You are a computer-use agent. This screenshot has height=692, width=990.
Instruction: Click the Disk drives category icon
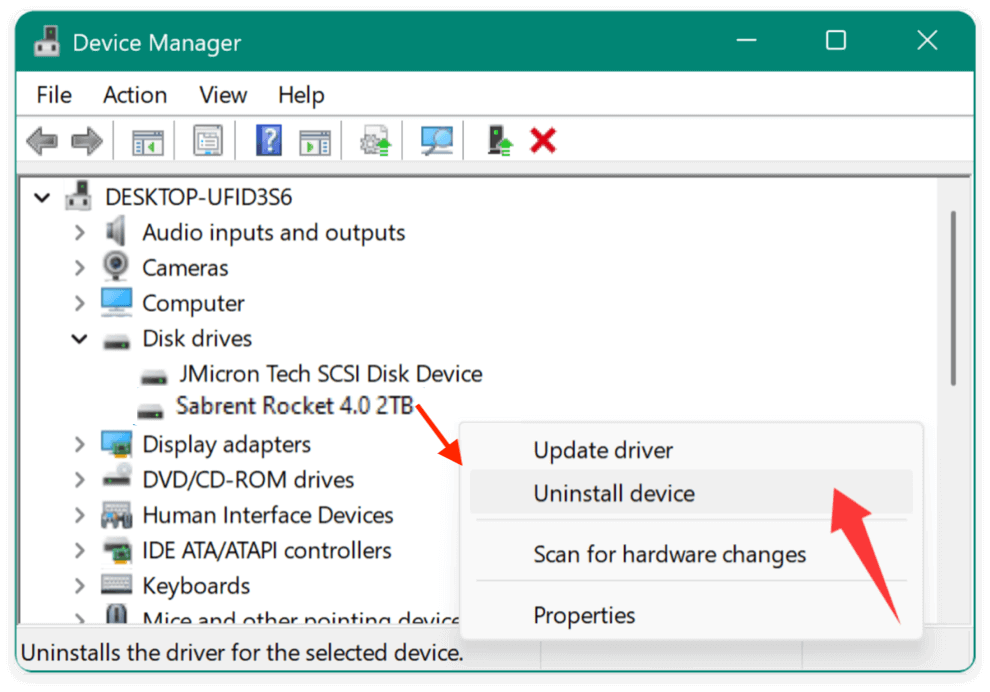(x=116, y=338)
